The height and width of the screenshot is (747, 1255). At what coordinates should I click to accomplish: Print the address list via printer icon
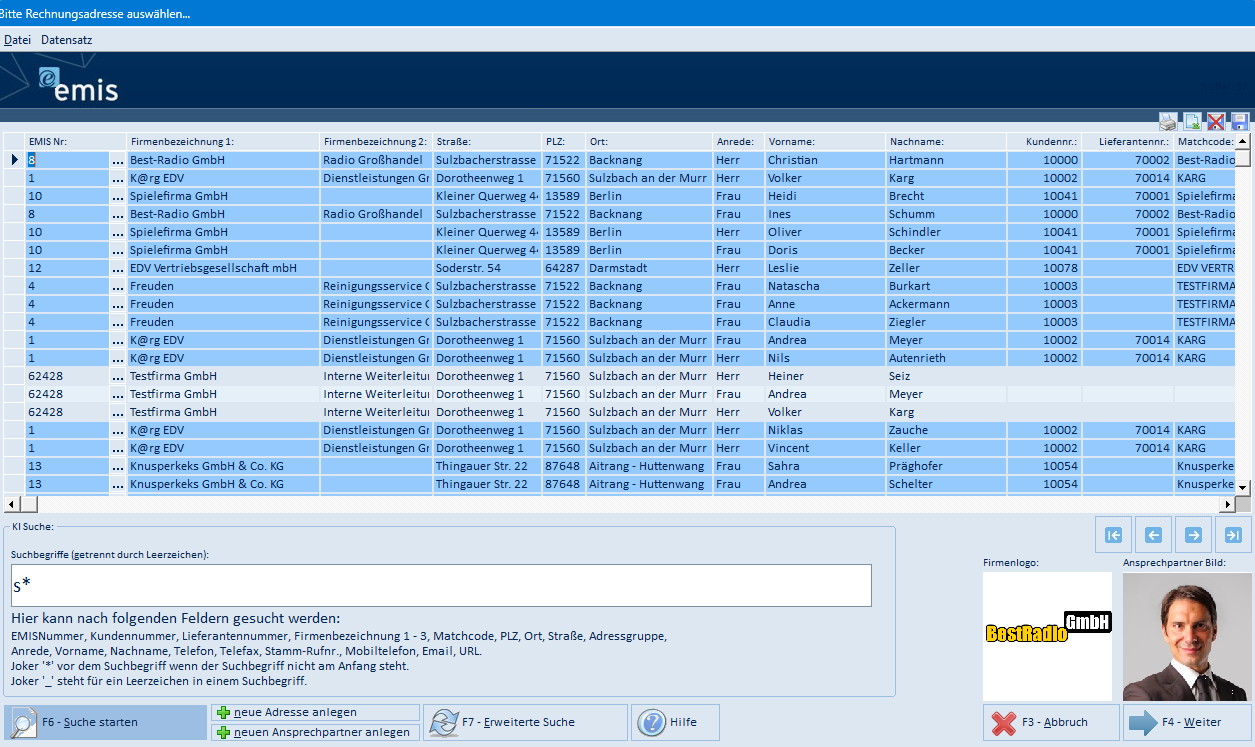pyautogui.click(x=1168, y=122)
